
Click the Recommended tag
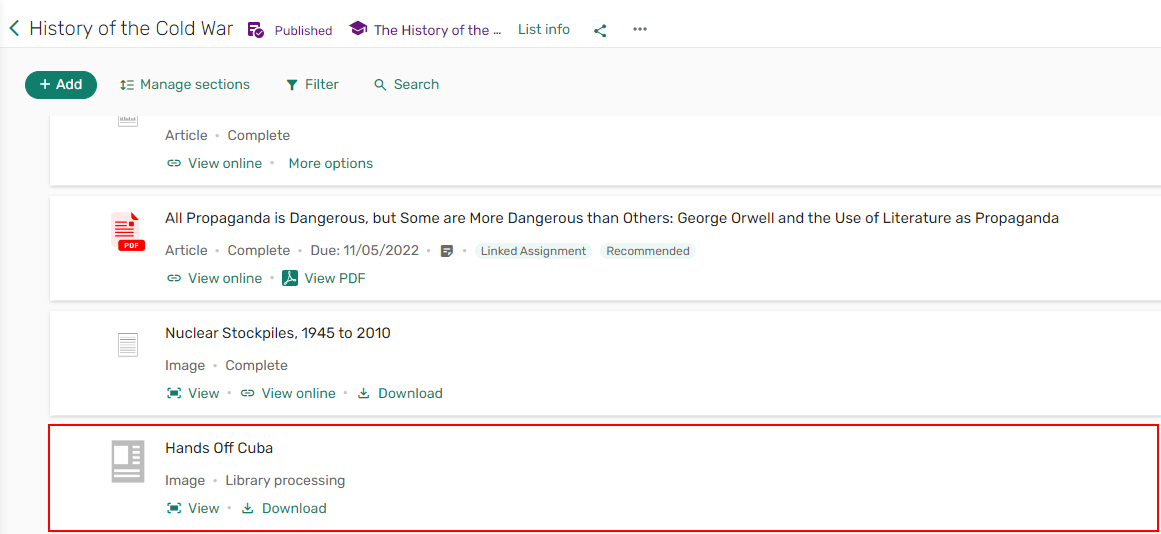click(648, 251)
